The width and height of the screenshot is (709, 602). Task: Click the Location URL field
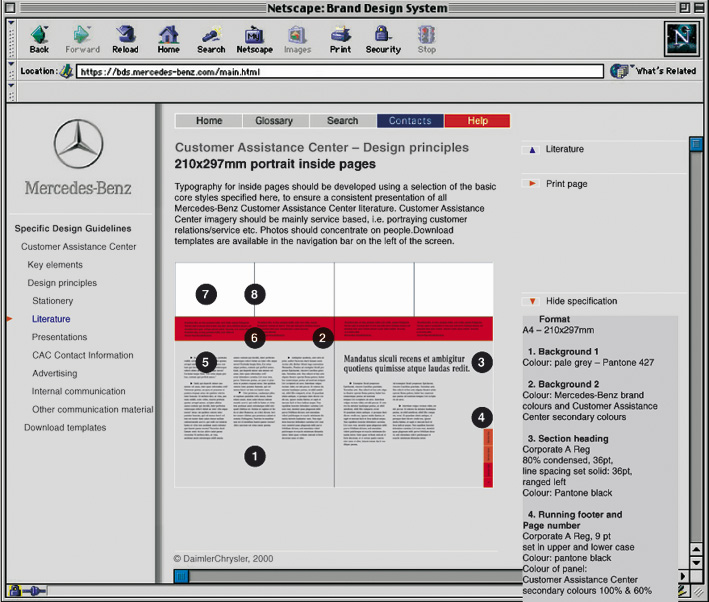coord(340,71)
